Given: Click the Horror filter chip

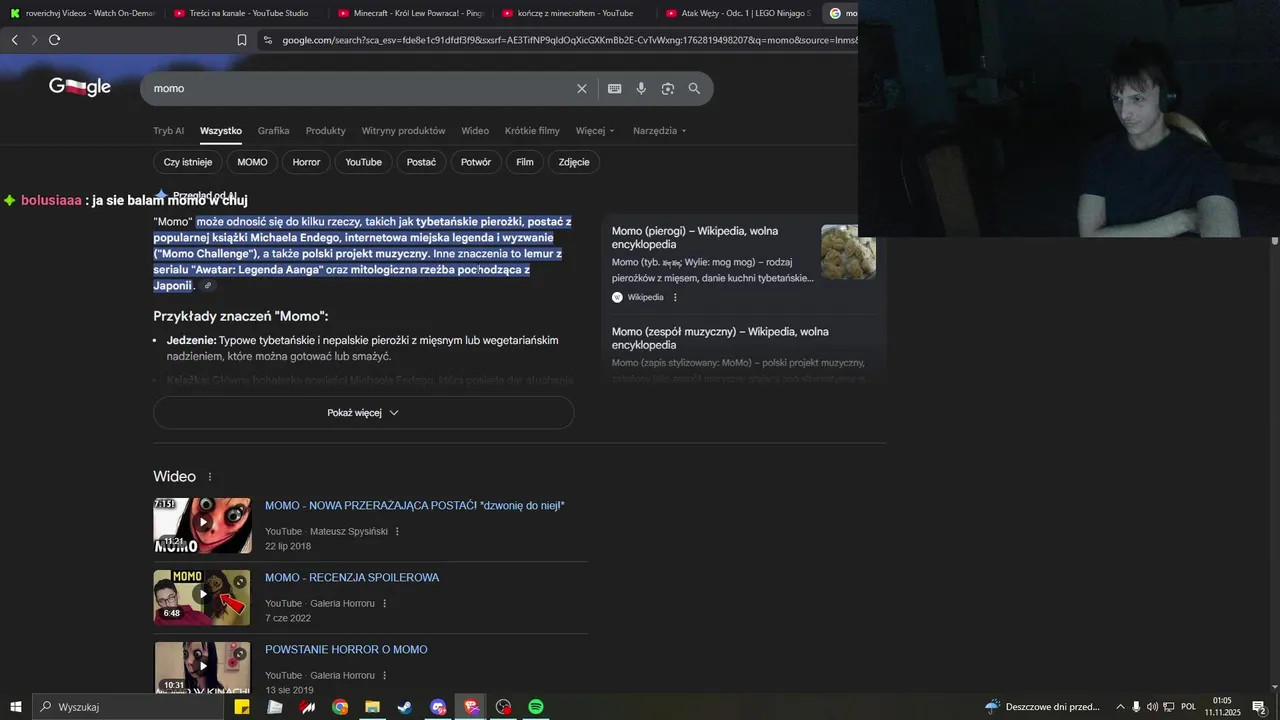Looking at the screenshot, I should click(306, 162).
